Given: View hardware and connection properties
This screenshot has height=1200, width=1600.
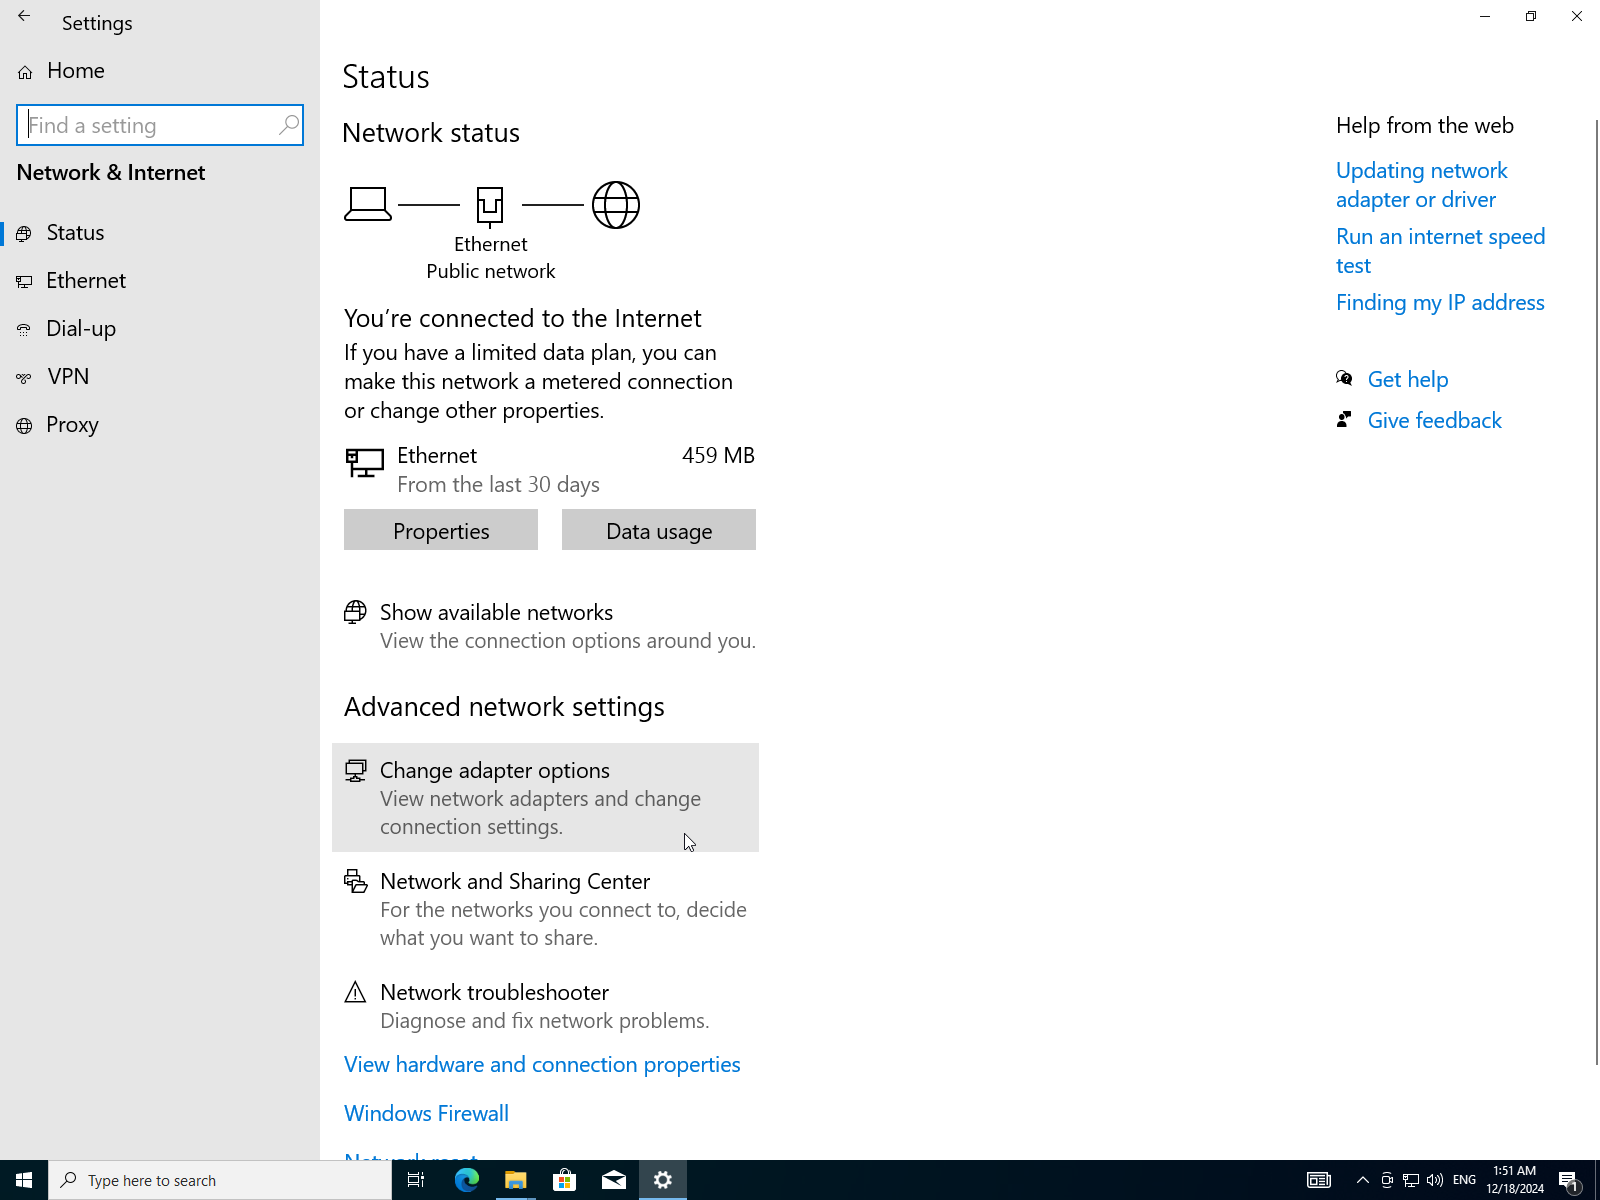Looking at the screenshot, I should click(x=542, y=1065).
